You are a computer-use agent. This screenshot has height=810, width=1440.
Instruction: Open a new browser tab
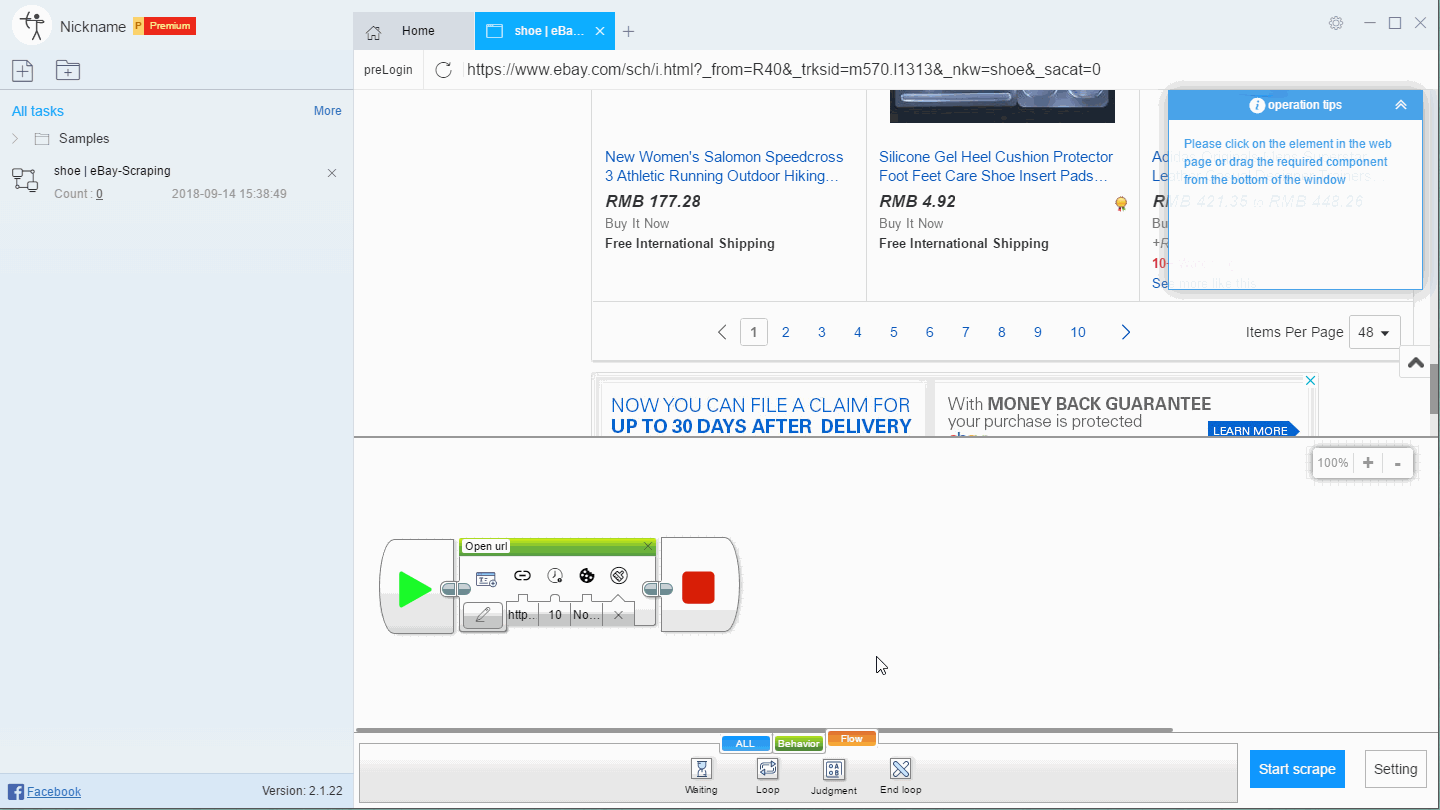(628, 31)
